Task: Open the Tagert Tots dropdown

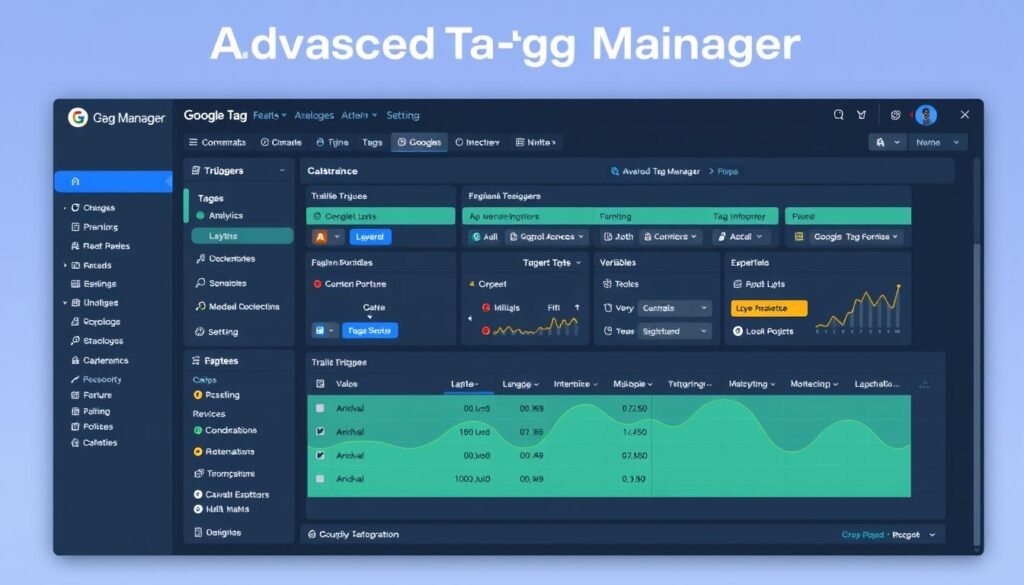Action: (552, 262)
